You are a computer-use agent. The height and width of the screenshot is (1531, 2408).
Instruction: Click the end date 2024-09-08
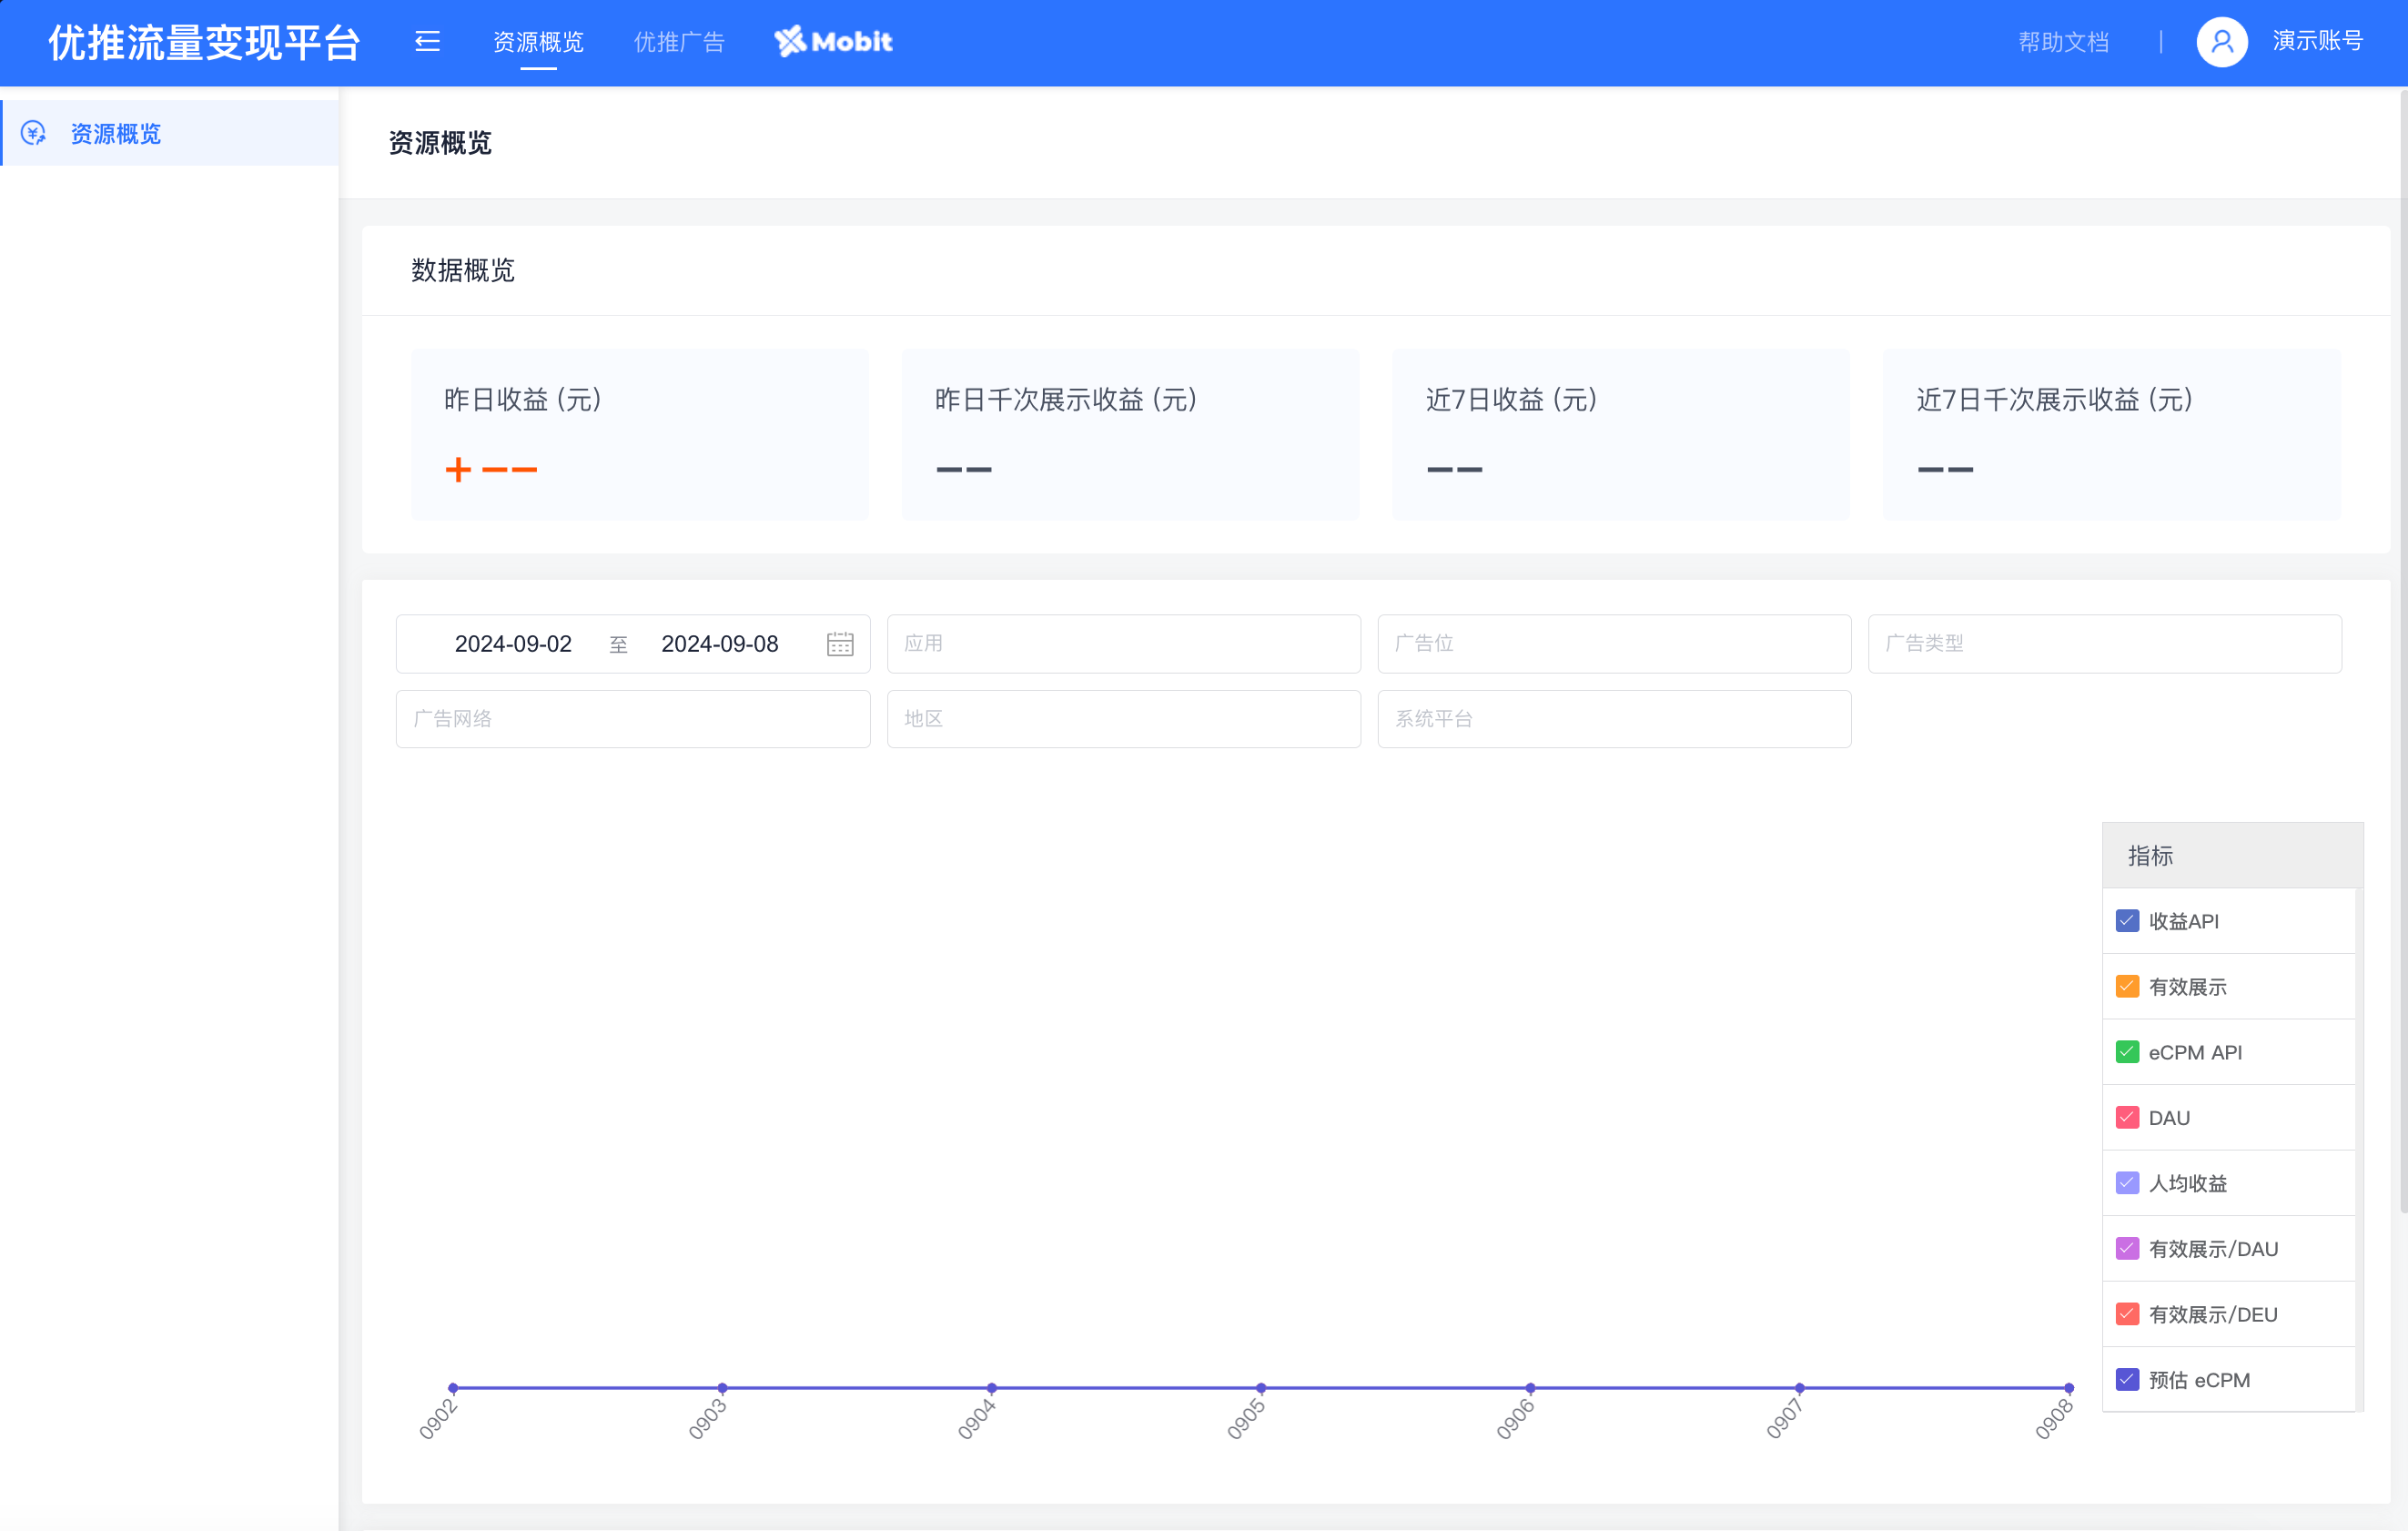click(x=719, y=644)
